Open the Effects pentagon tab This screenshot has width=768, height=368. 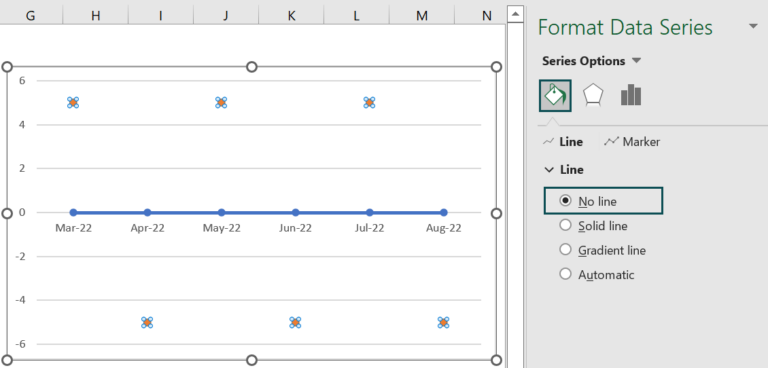(x=593, y=95)
